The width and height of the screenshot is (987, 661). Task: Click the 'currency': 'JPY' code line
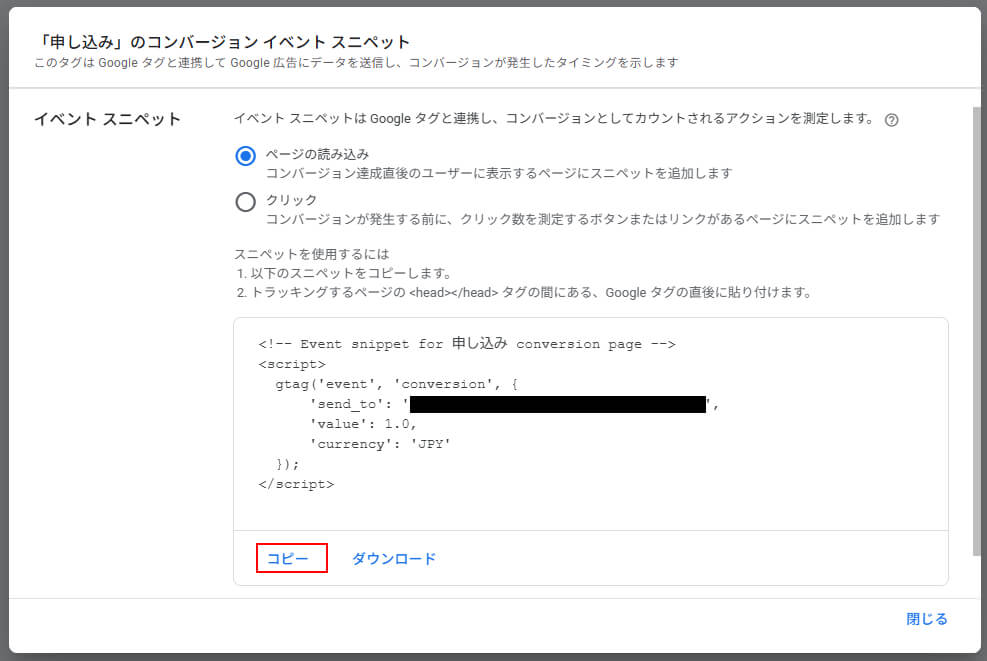click(x=380, y=444)
